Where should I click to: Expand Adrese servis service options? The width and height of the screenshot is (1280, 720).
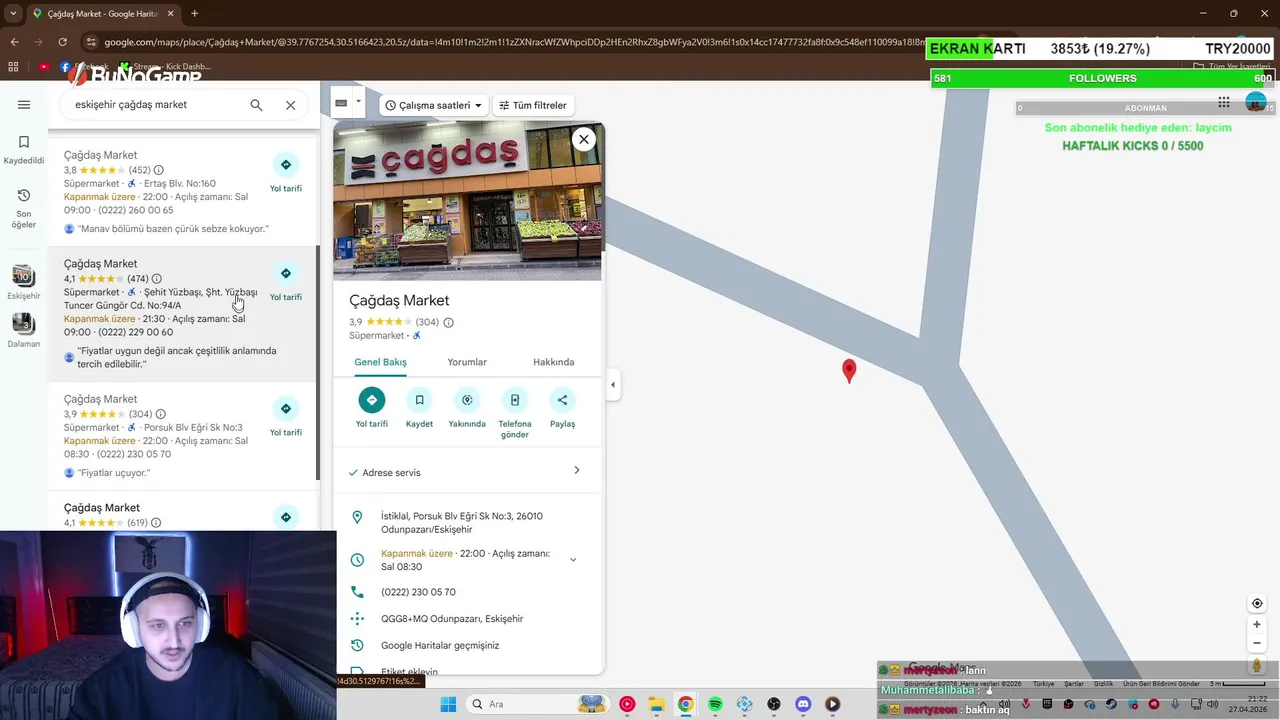[x=467, y=472]
